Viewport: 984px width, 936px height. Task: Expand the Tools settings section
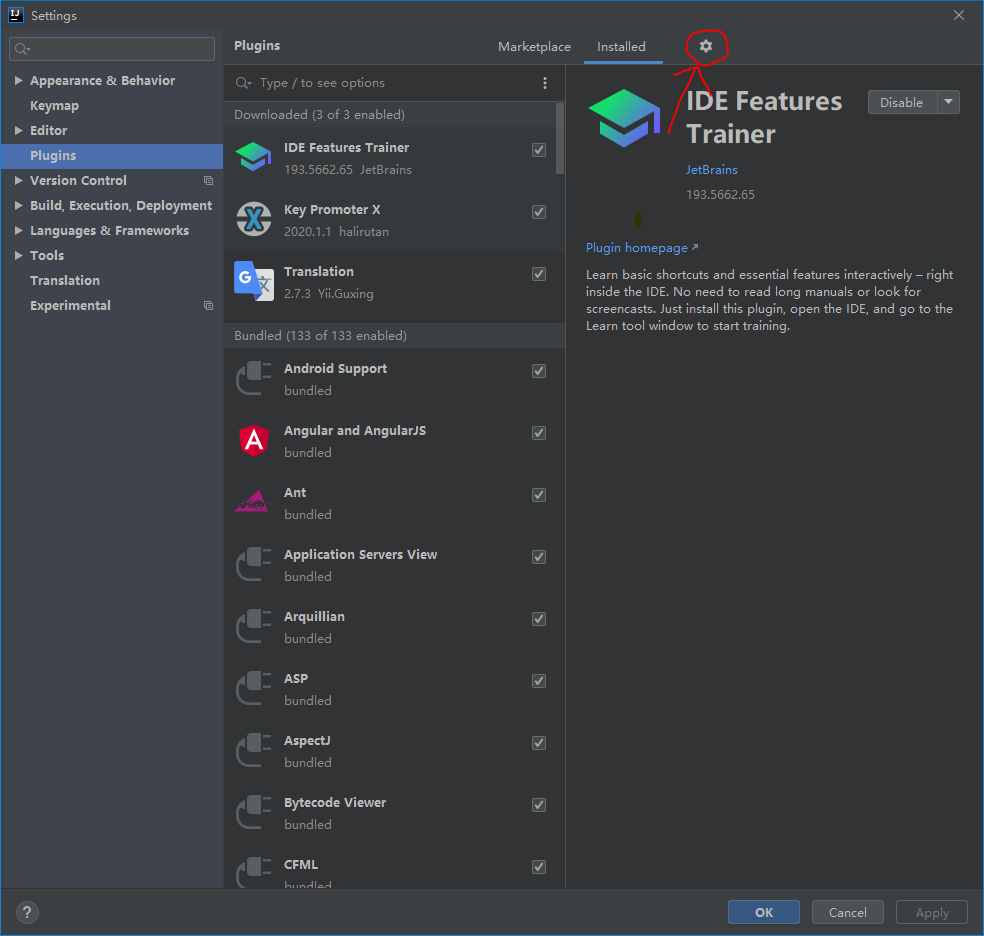(19, 255)
